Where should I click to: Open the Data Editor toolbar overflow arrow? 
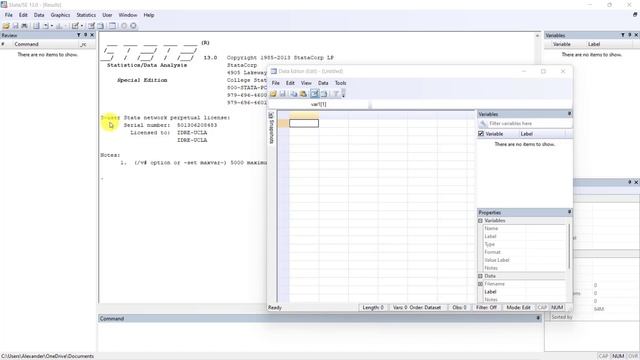343,94
